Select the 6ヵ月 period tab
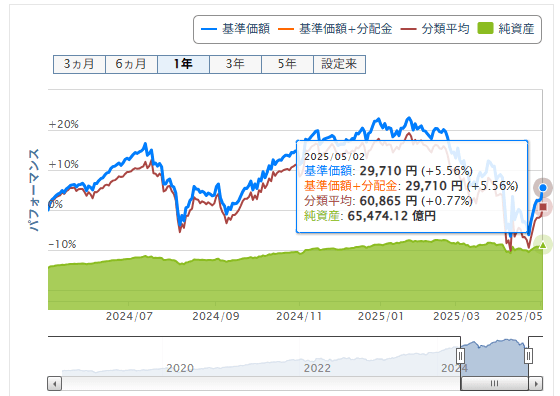Screen dimensions: 560x396 131,64
